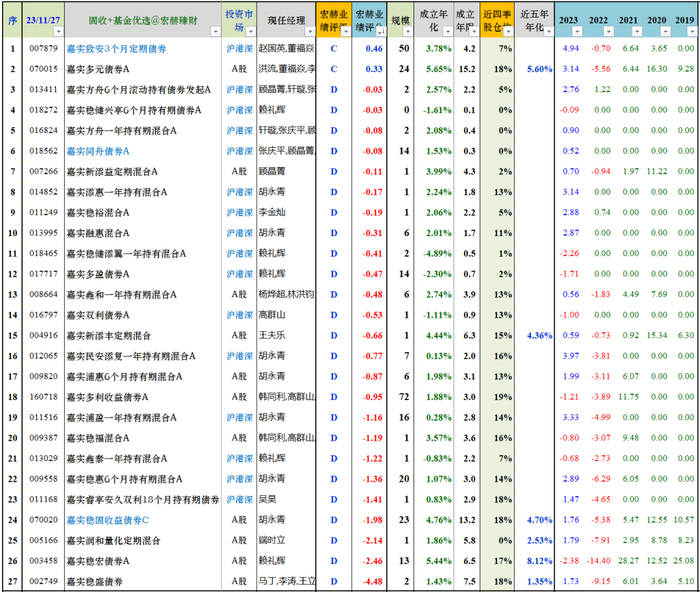This screenshot has width=700, height=592.
Task: Select fund code cell 160718
Action: 44,397
